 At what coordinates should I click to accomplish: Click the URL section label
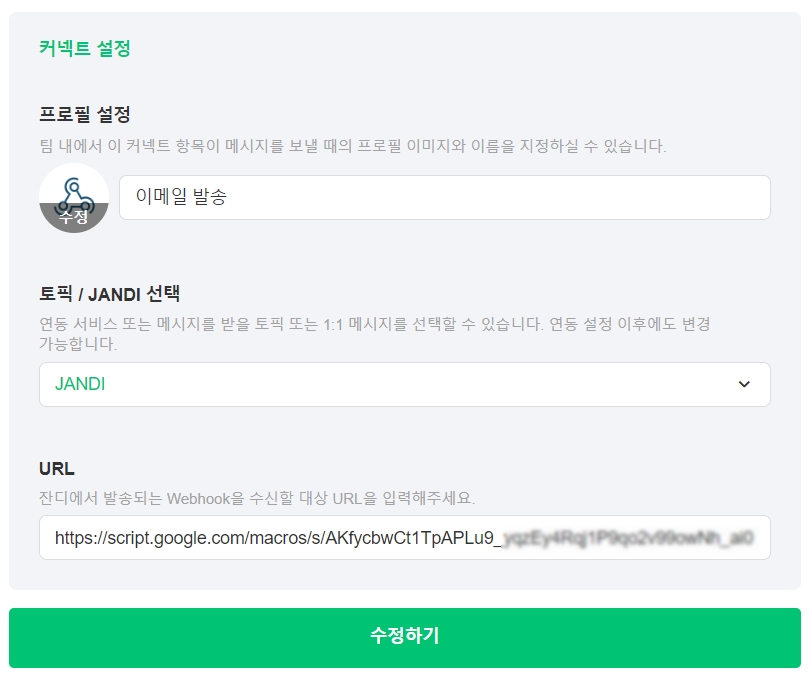click(57, 469)
